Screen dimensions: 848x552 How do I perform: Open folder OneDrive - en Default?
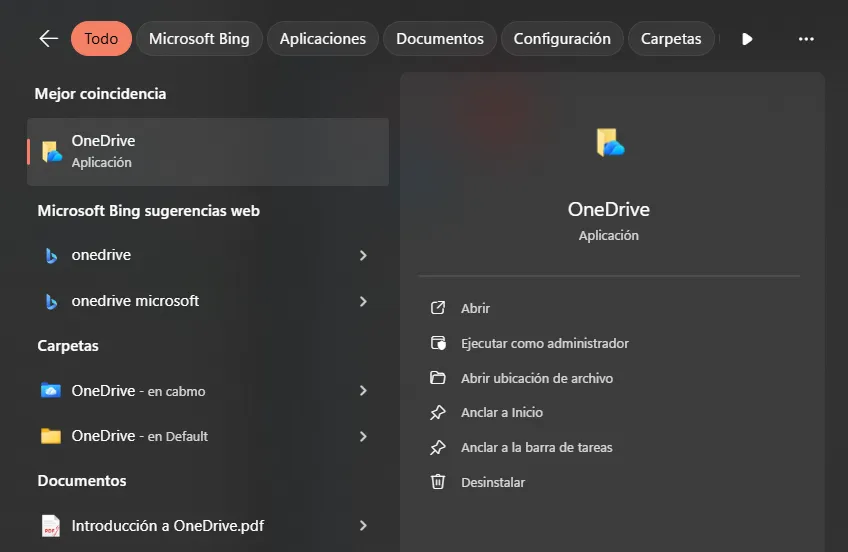(208, 436)
